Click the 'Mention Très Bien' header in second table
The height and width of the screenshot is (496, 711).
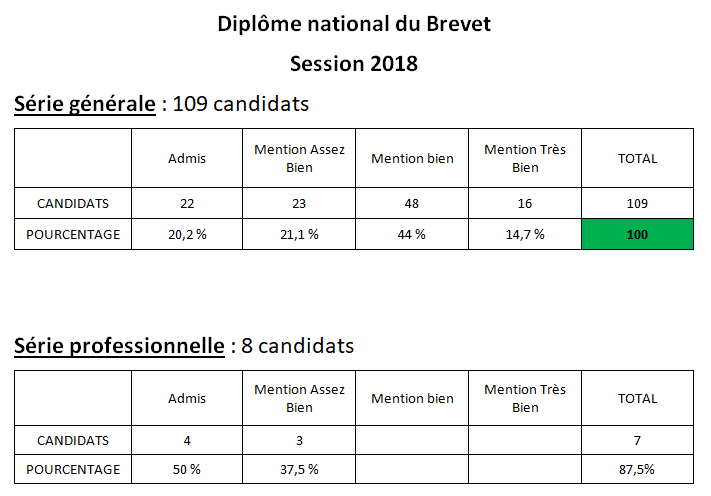tap(525, 398)
